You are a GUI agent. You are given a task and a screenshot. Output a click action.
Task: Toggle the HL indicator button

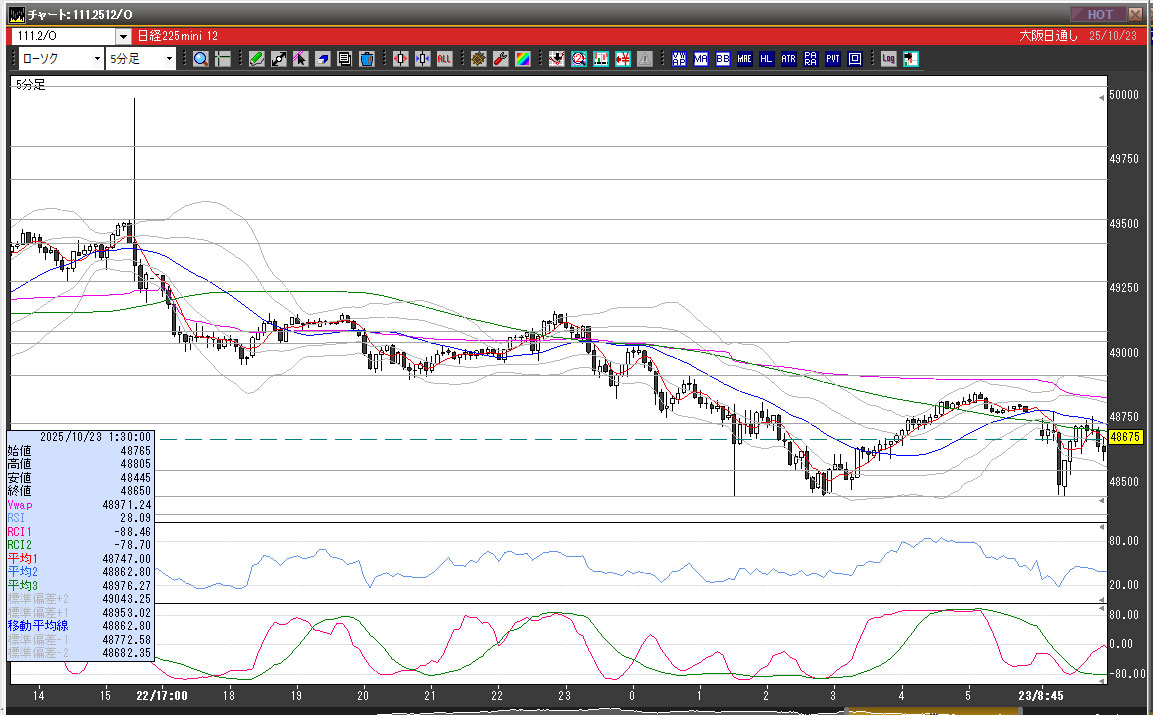pos(767,59)
